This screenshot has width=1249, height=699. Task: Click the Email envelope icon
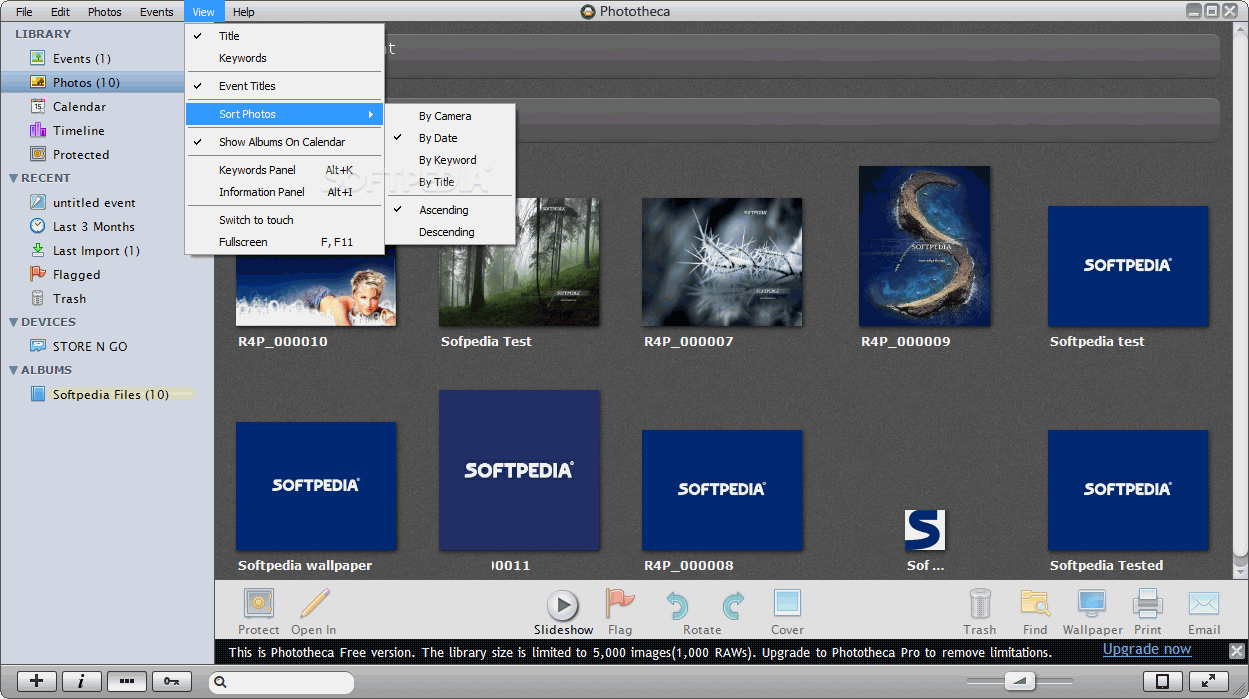click(1204, 604)
